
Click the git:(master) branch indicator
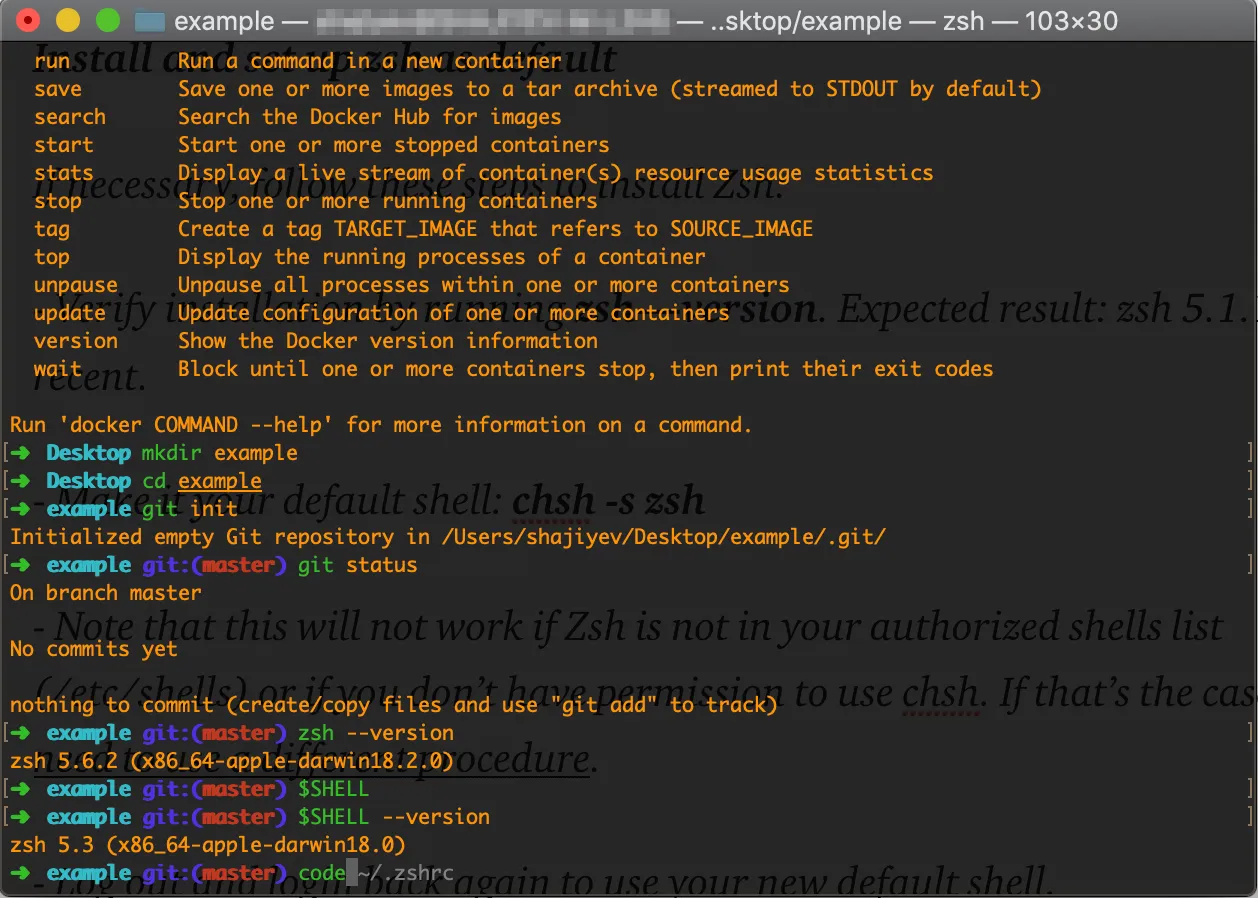(214, 564)
